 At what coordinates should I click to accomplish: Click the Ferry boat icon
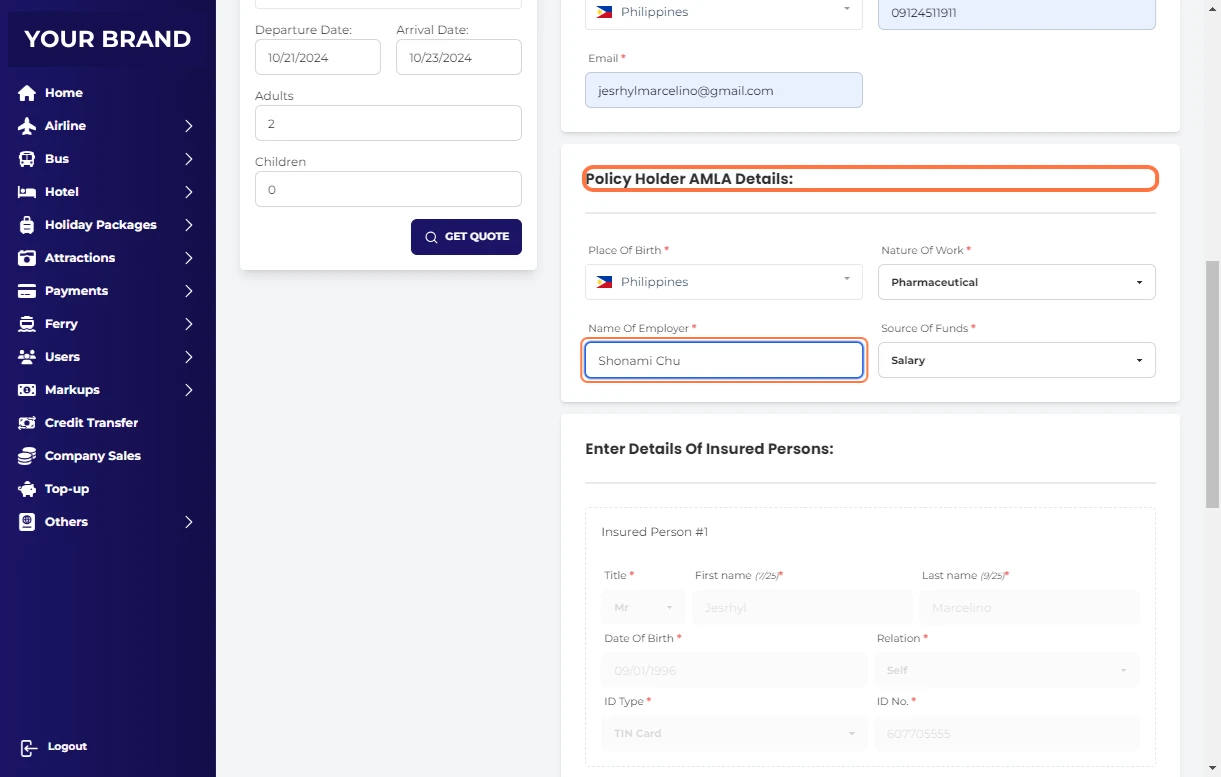point(27,324)
